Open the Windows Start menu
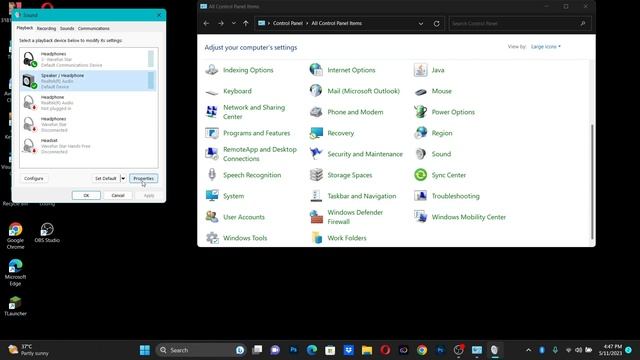 pyautogui.click(x=145, y=350)
